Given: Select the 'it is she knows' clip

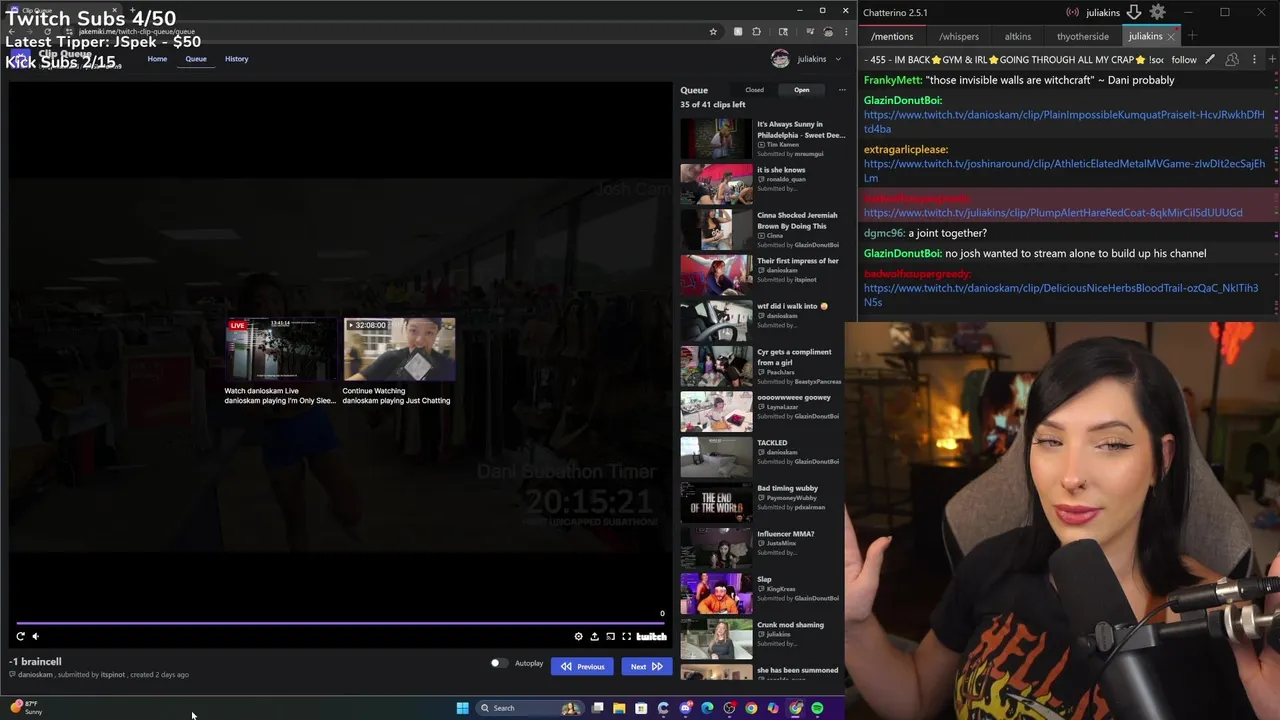Looking at the screenshot, I should tap(763, 184).
